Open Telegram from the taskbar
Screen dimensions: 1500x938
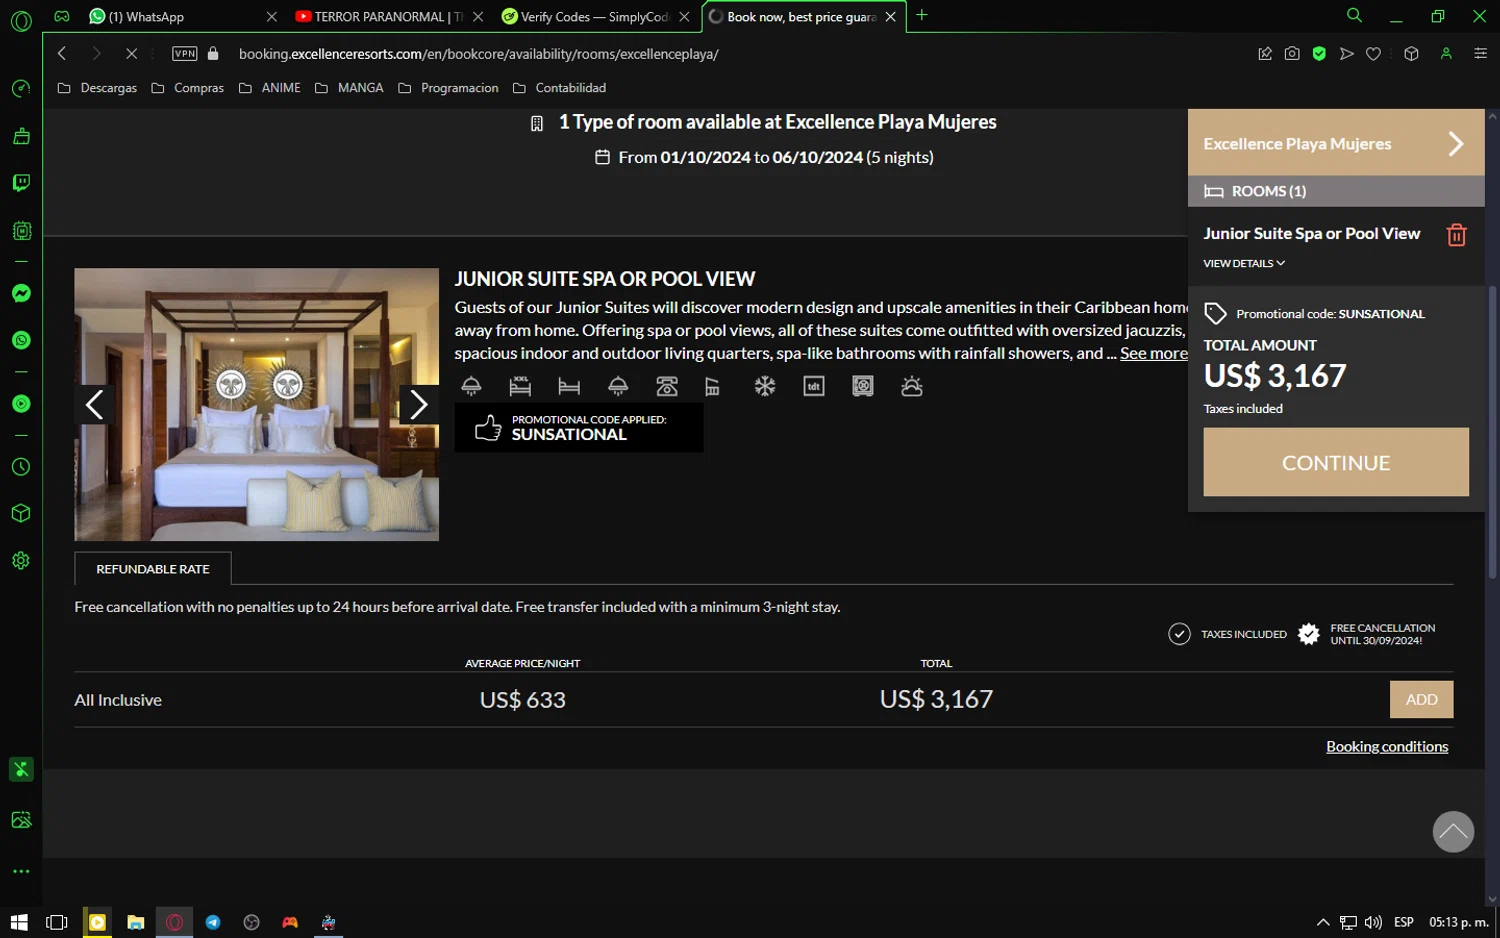[213, 922]
